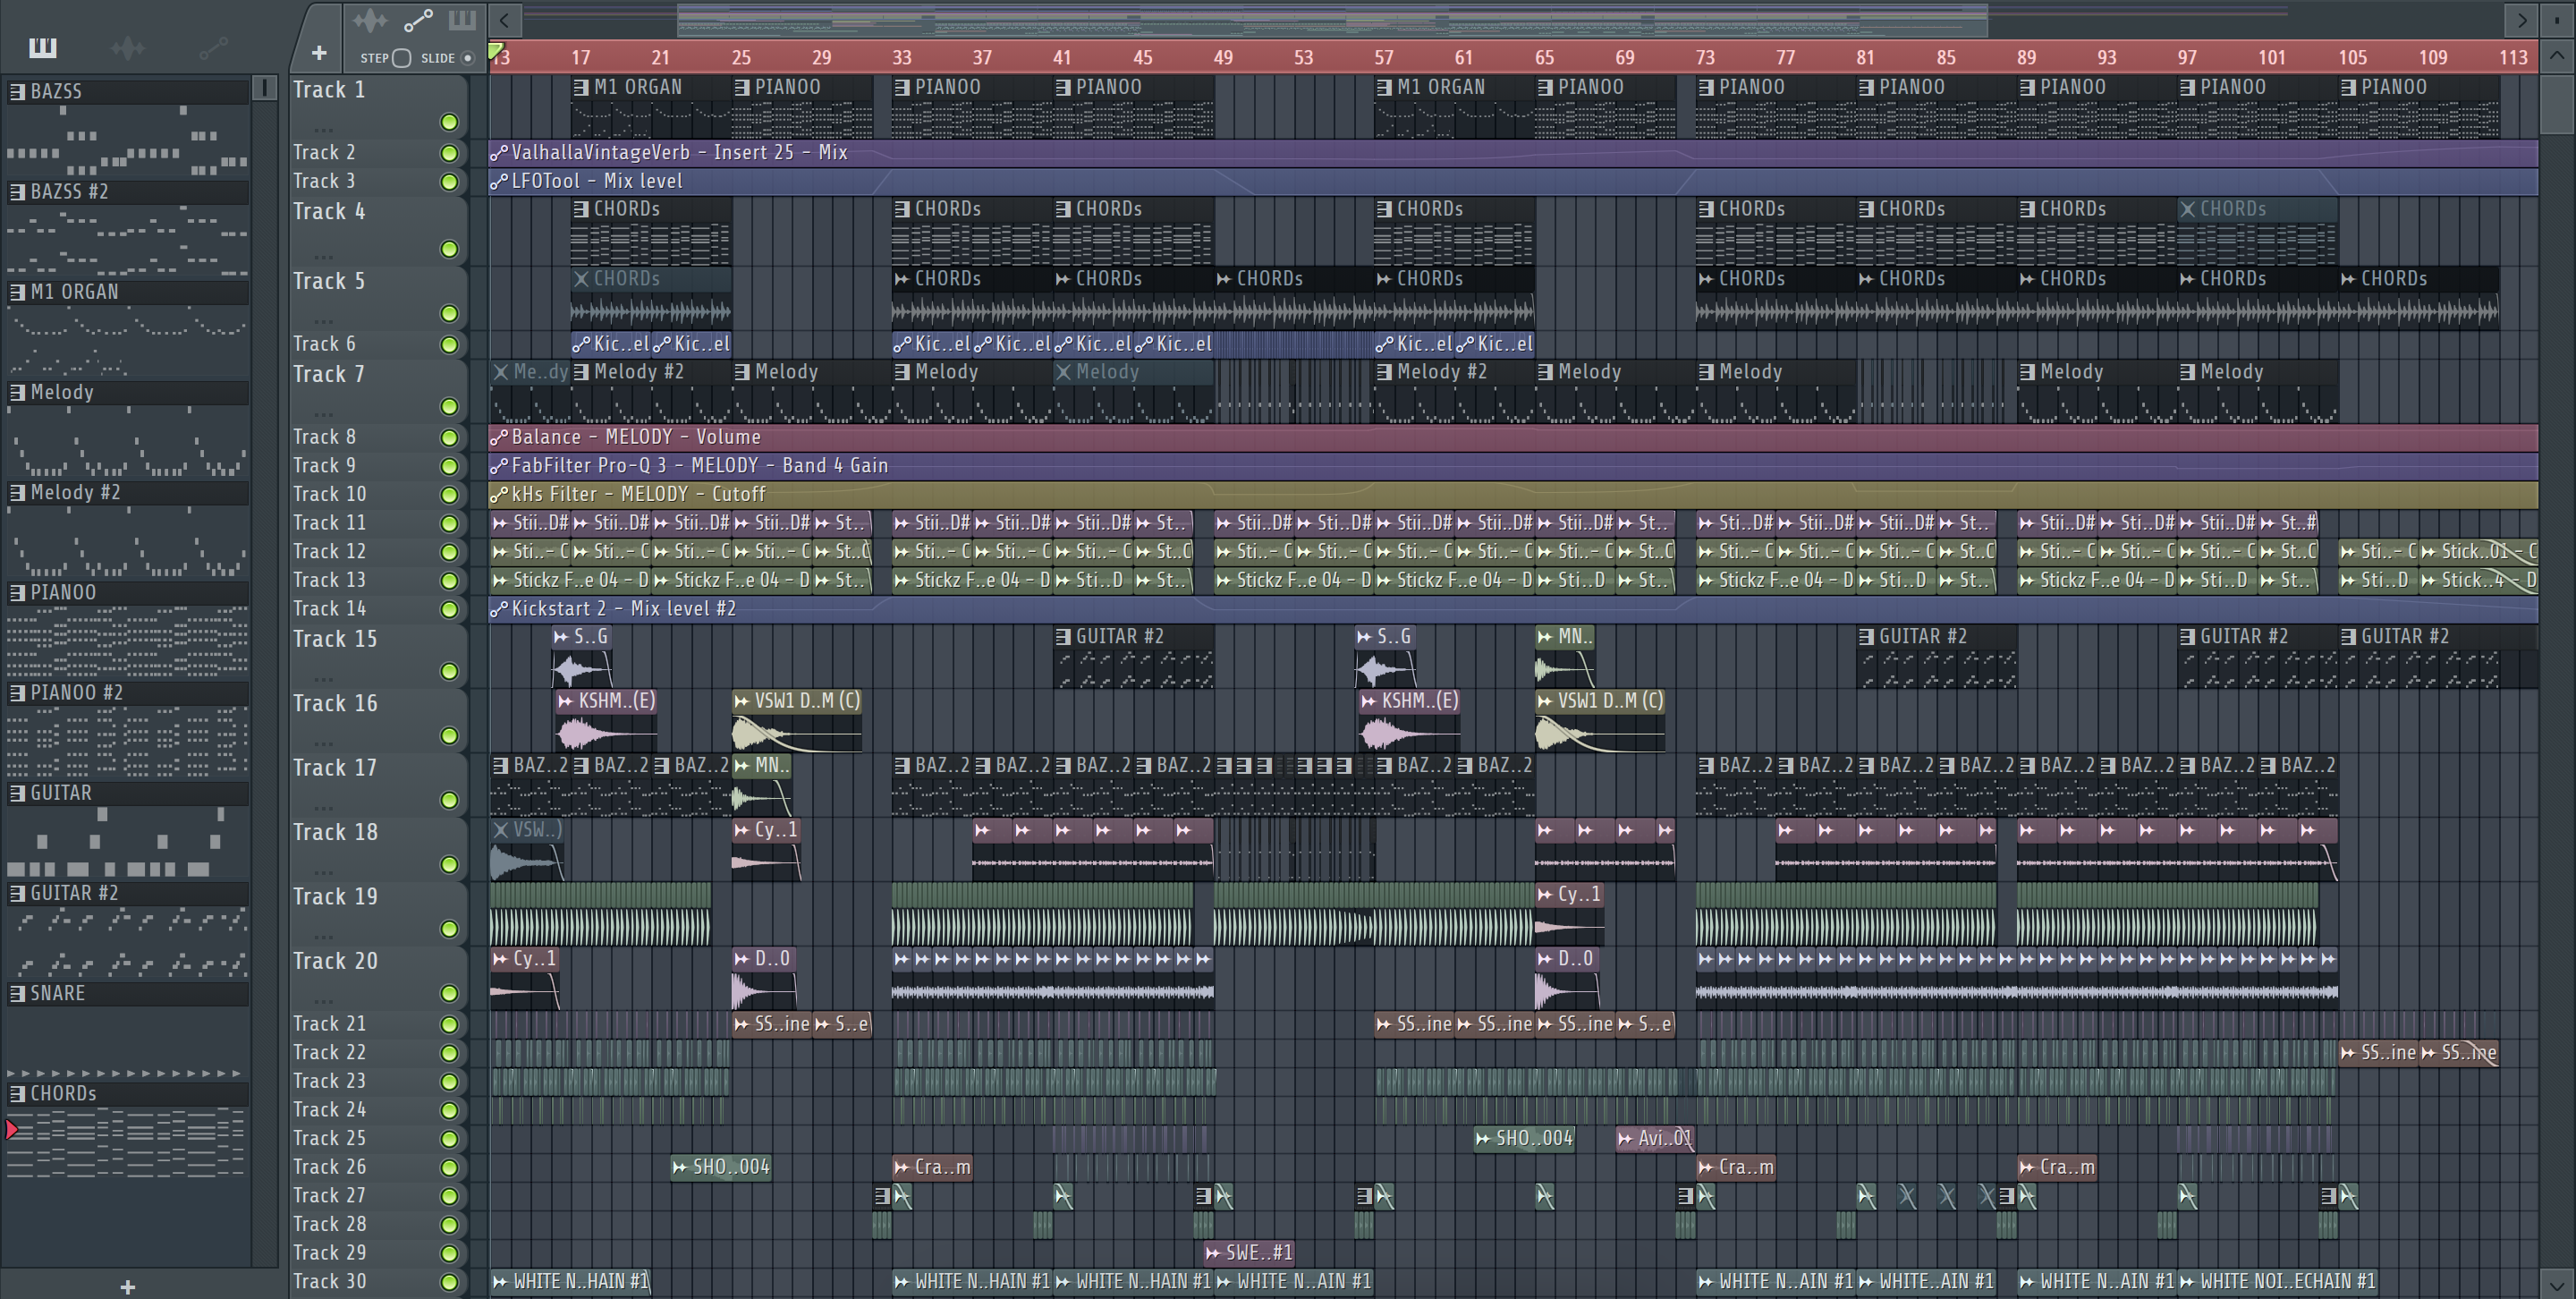This screenshot has width=2576, height=1299.
Task: Enable the STEP checkbox
Action: [402, 58]
